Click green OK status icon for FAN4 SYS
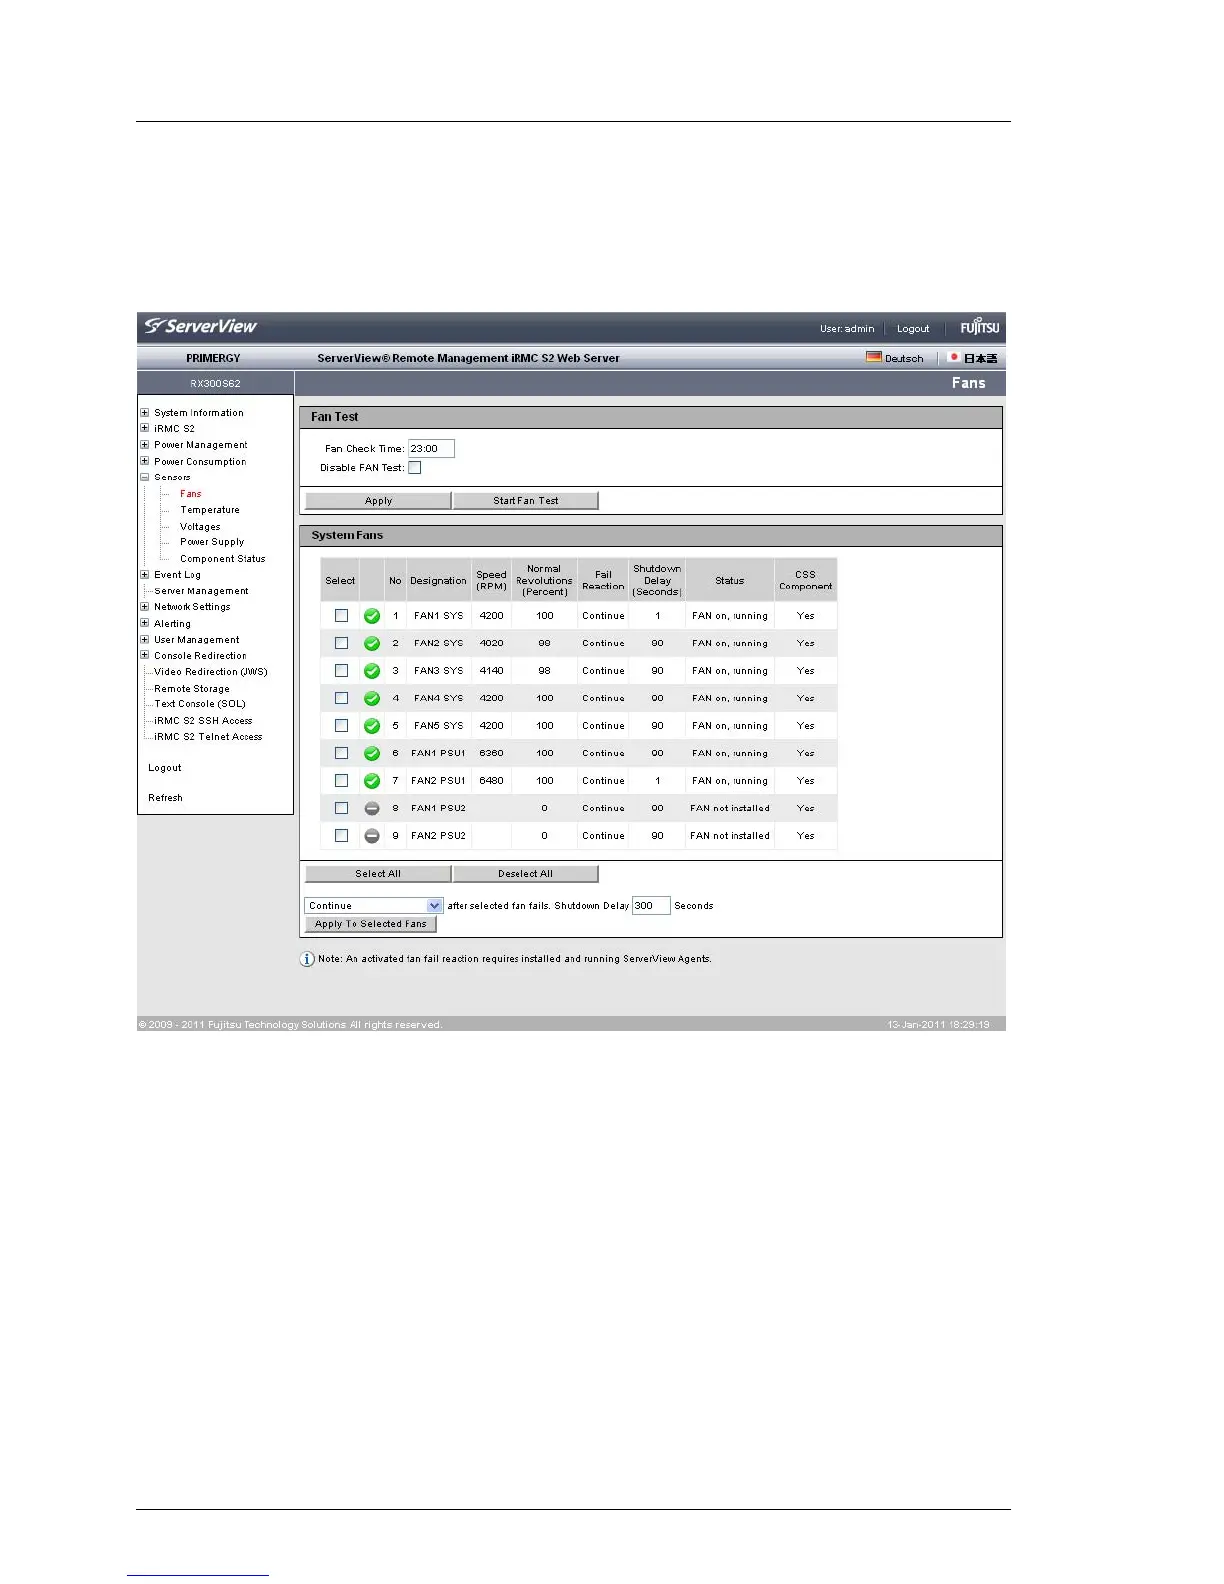The image size is (1224, 1584). (372, 698)
